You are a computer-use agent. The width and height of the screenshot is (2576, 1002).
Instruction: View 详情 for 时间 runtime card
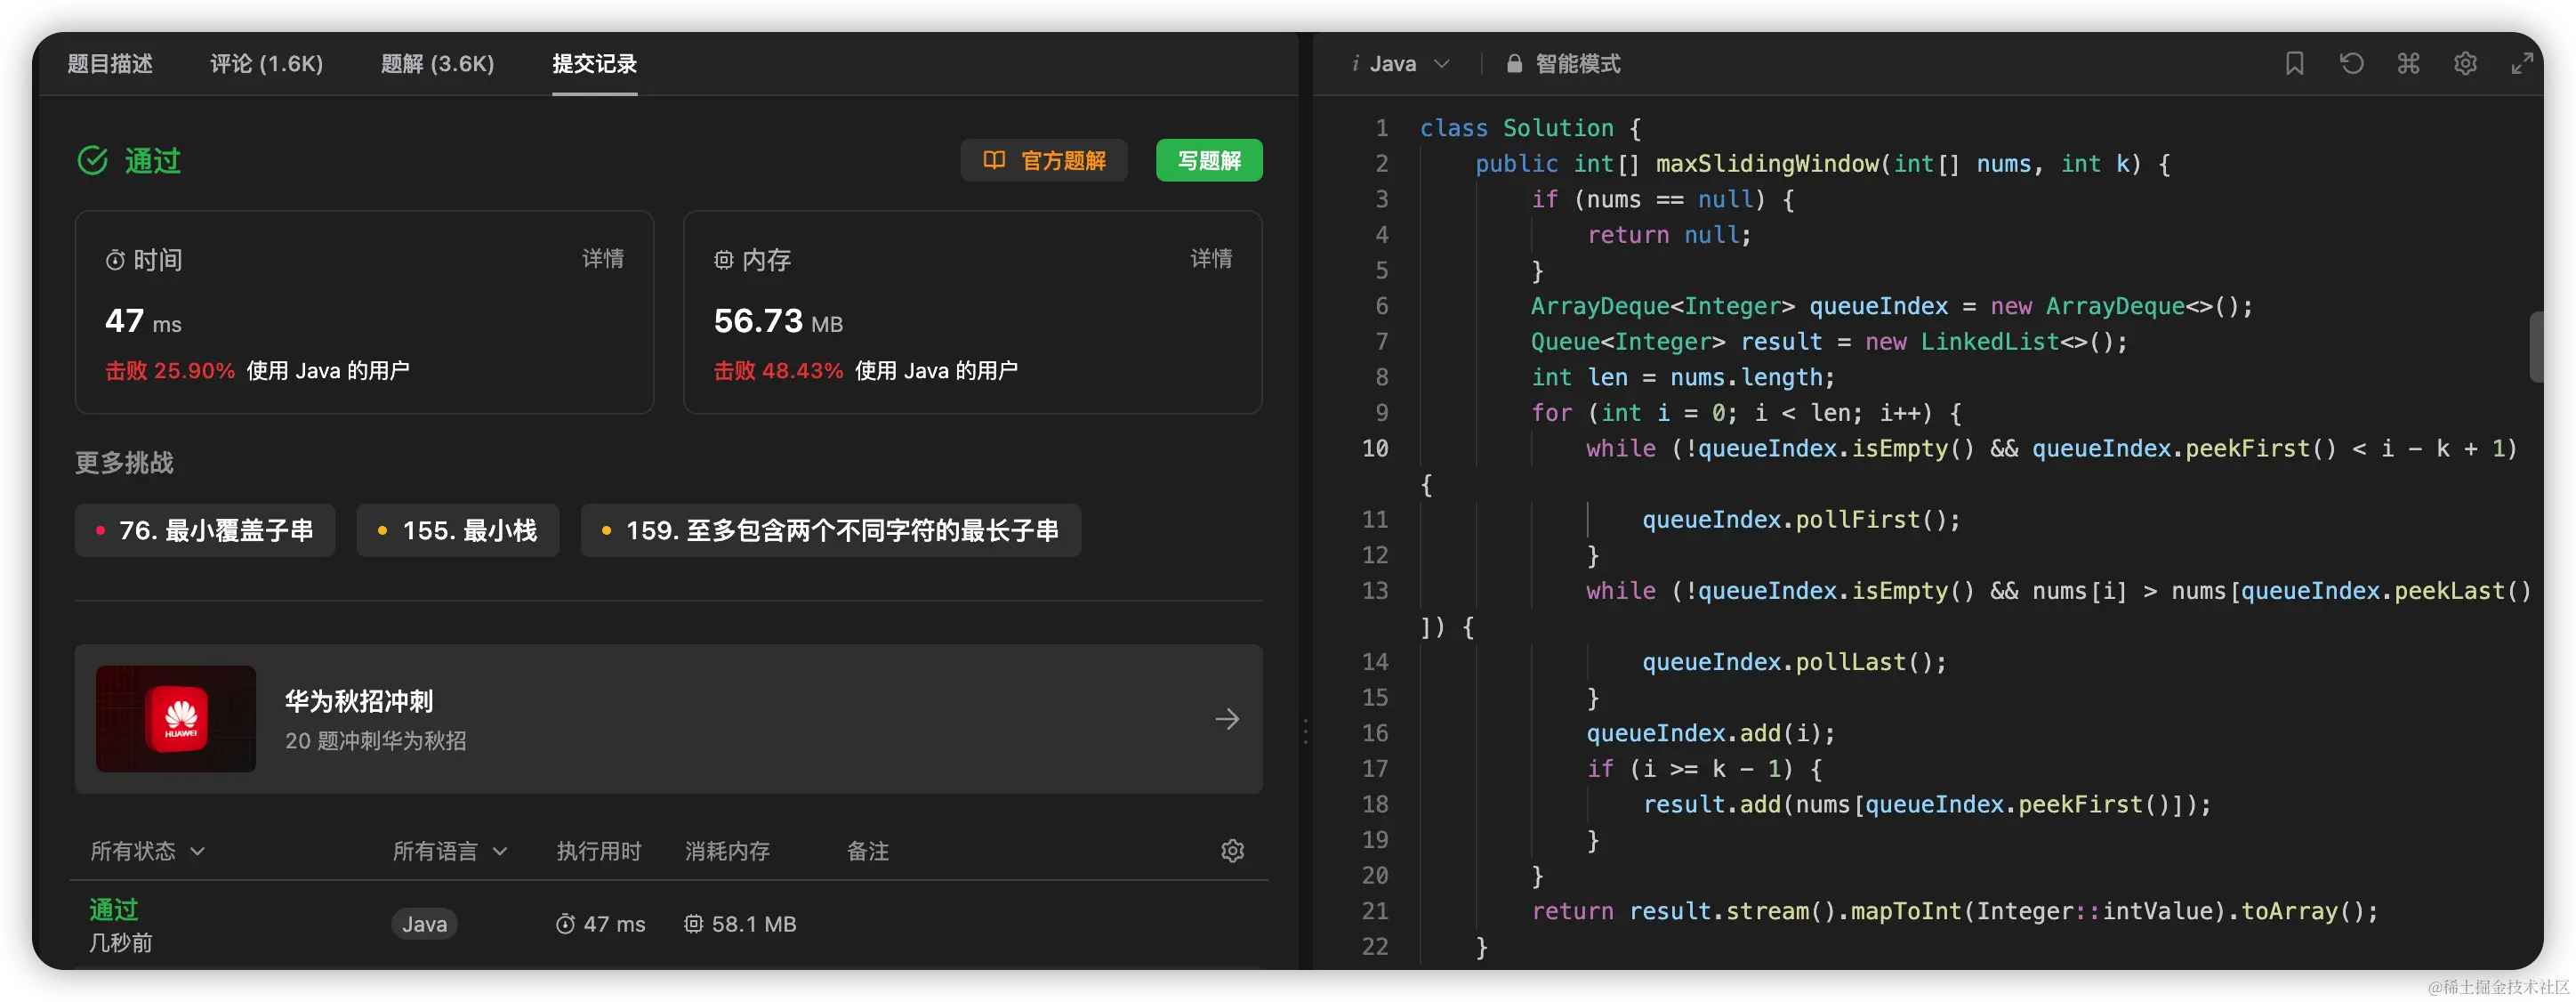coord(603,259)
